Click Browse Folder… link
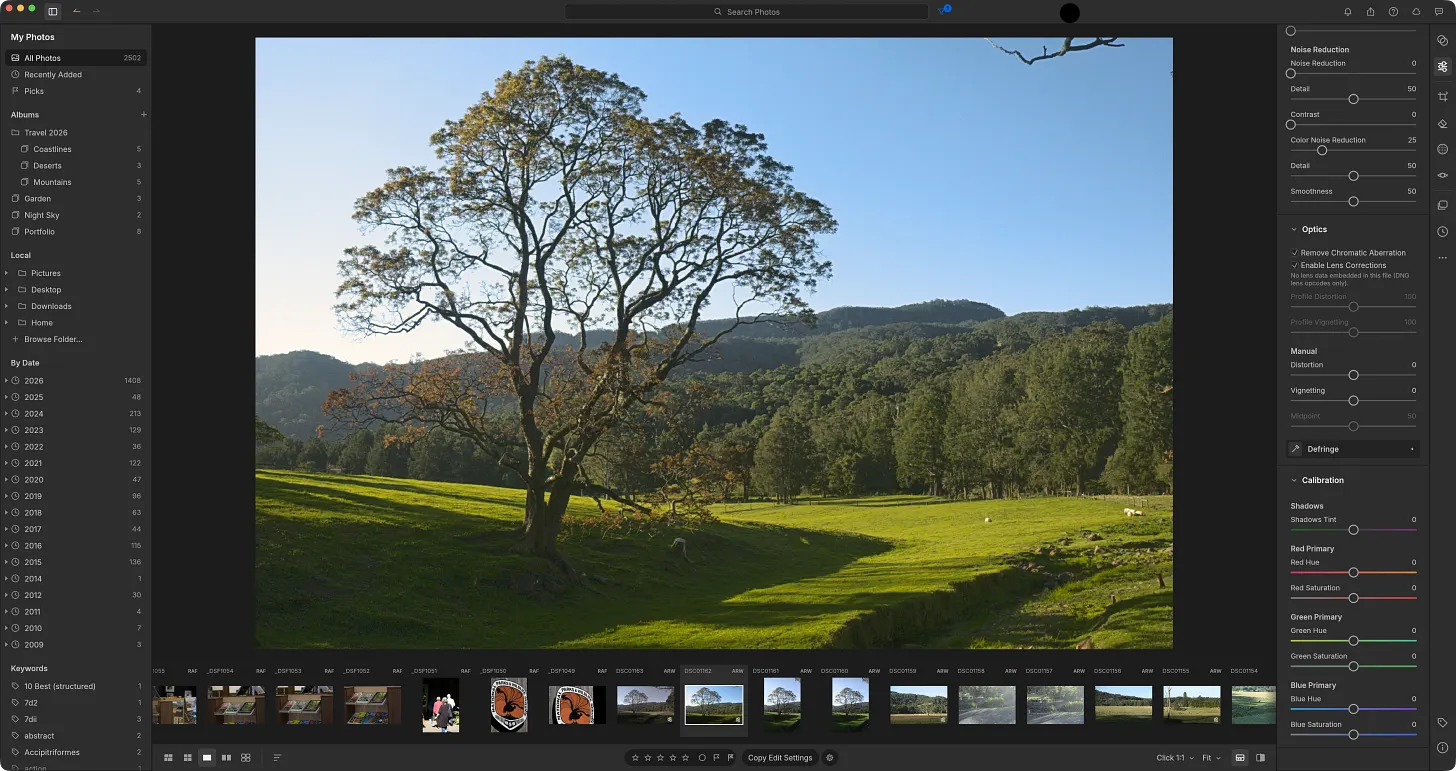 point(53,340)
